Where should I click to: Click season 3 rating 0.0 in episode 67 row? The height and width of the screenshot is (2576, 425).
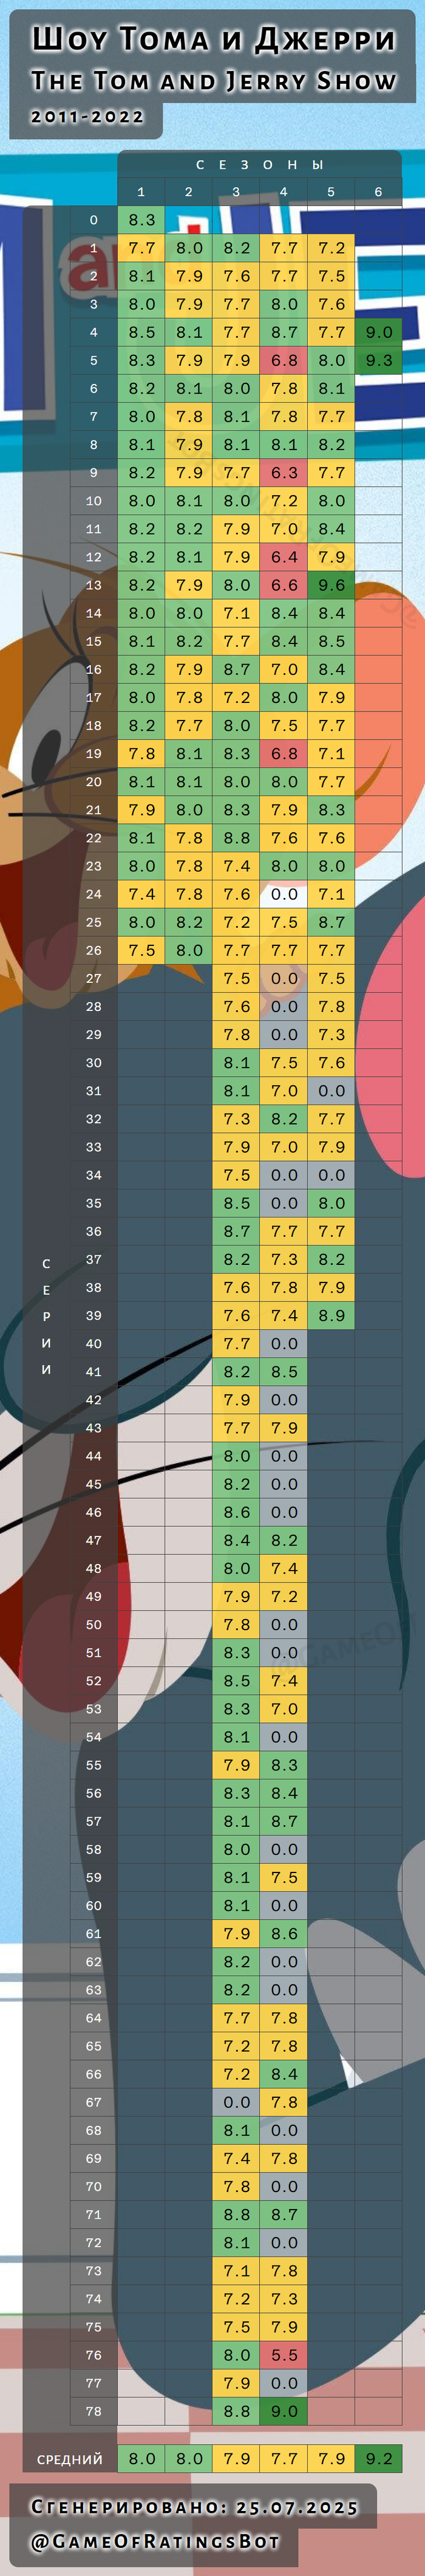[237, 2102]
